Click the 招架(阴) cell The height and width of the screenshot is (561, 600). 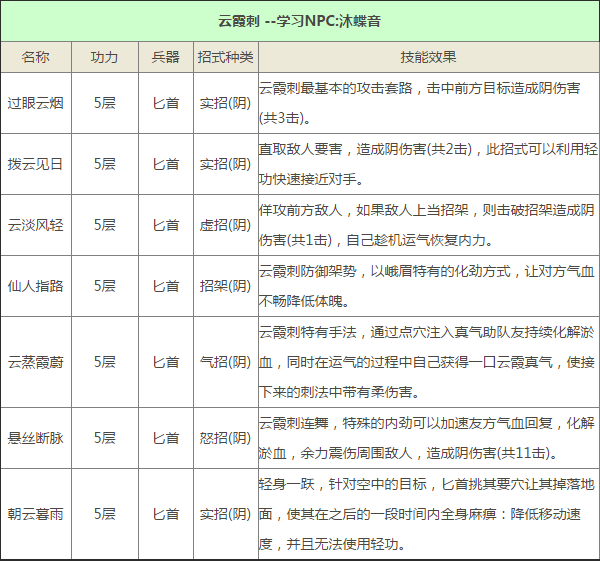(x=225, y=286)
